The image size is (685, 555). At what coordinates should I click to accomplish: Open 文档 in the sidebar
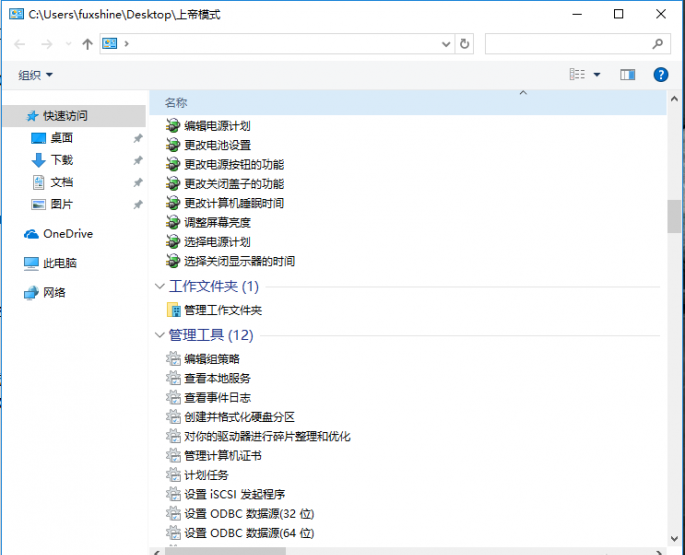point(62,182)
